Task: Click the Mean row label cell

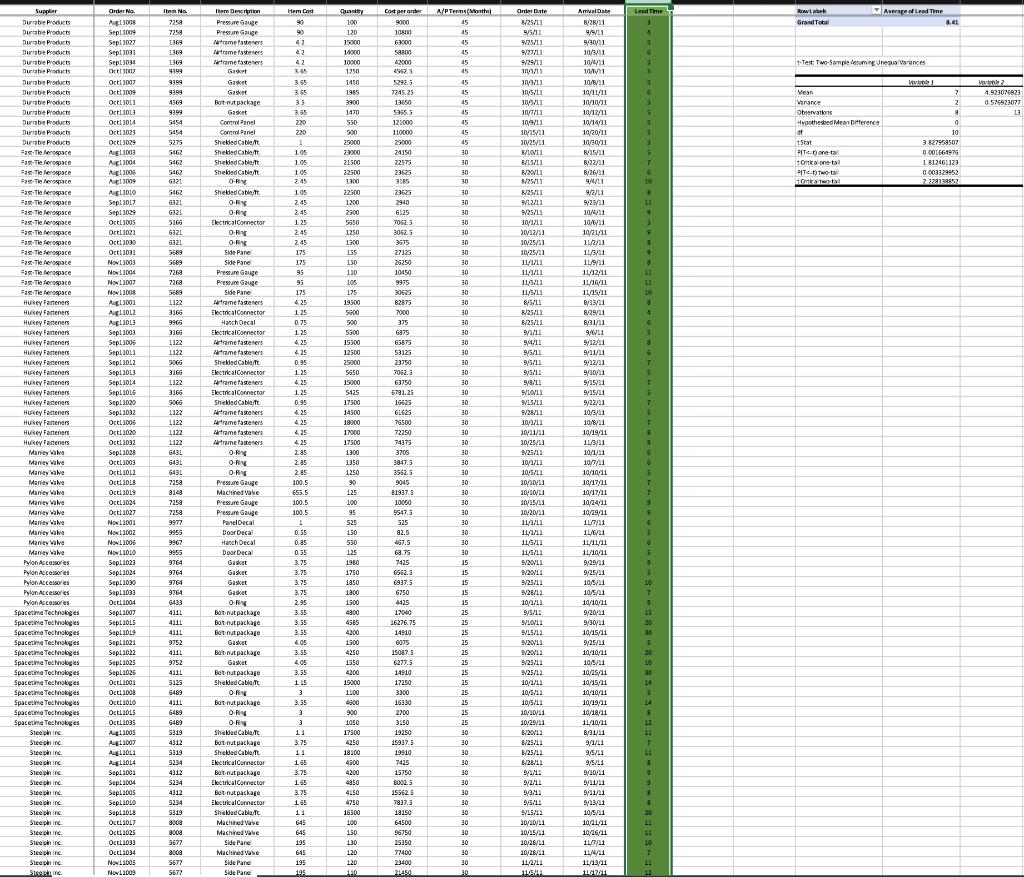Action: 805,92
